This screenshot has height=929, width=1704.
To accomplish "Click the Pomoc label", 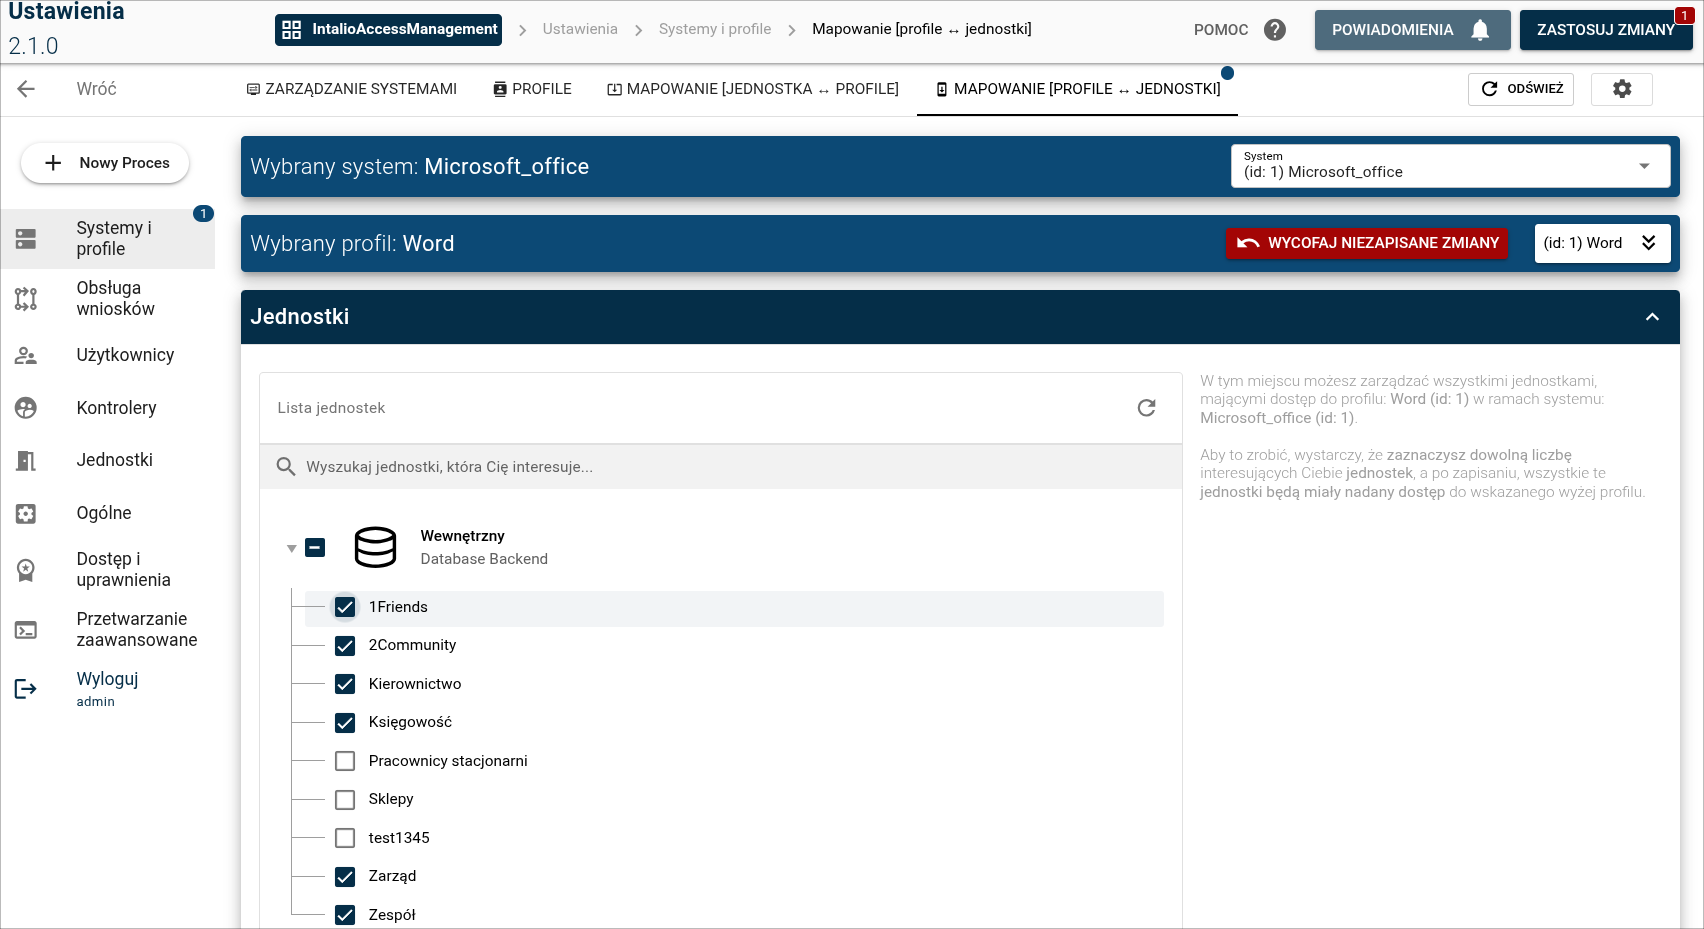I will (x=1221, y=30).
